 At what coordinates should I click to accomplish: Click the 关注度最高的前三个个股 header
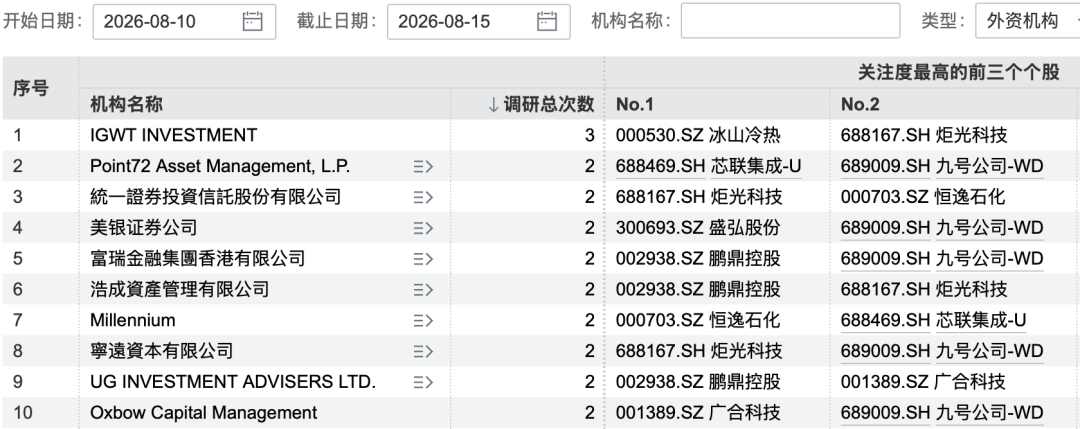click(958, 72)
